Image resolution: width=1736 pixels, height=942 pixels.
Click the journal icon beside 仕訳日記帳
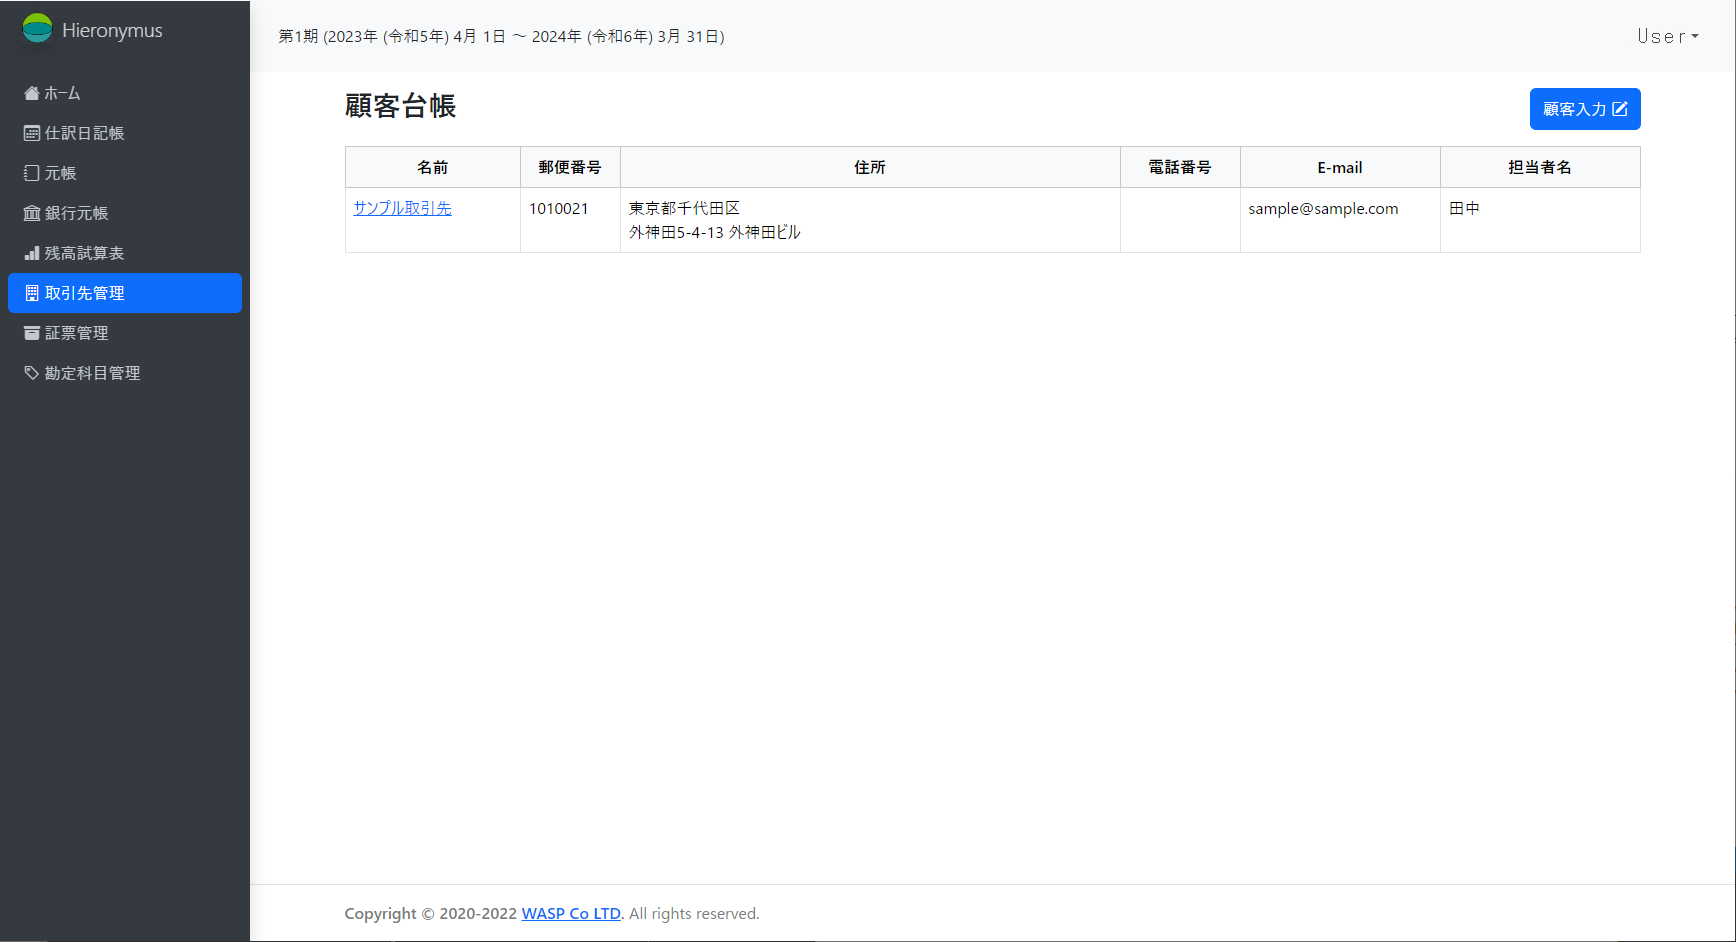pyautogui.click(x=32, y=133)
